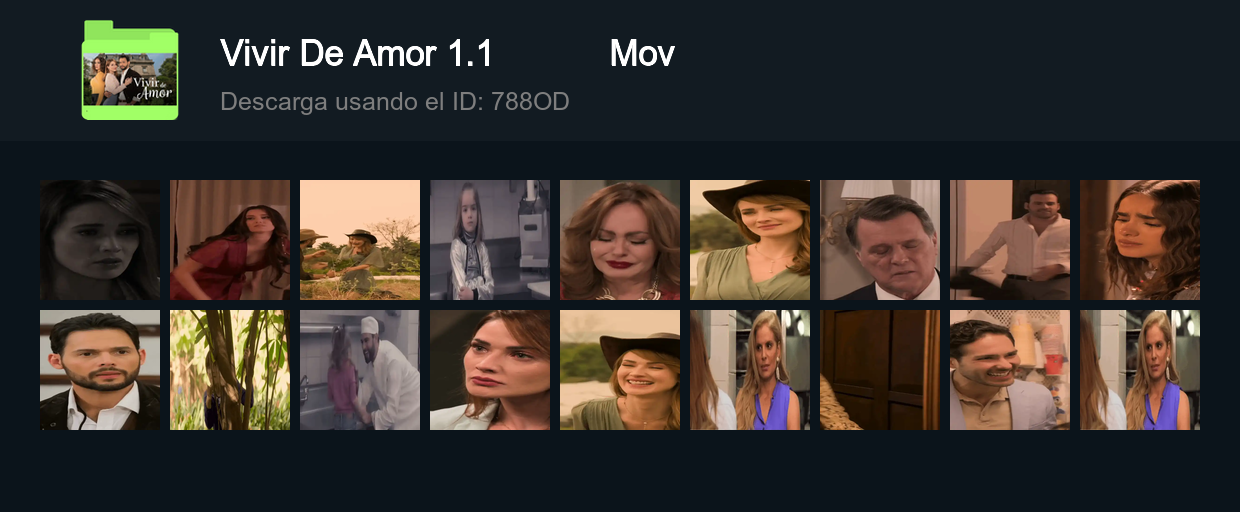The height and width of the screenshot is (512, 1240).
Task: Open thumbnail of woman in red top
Action: (230, 240)
